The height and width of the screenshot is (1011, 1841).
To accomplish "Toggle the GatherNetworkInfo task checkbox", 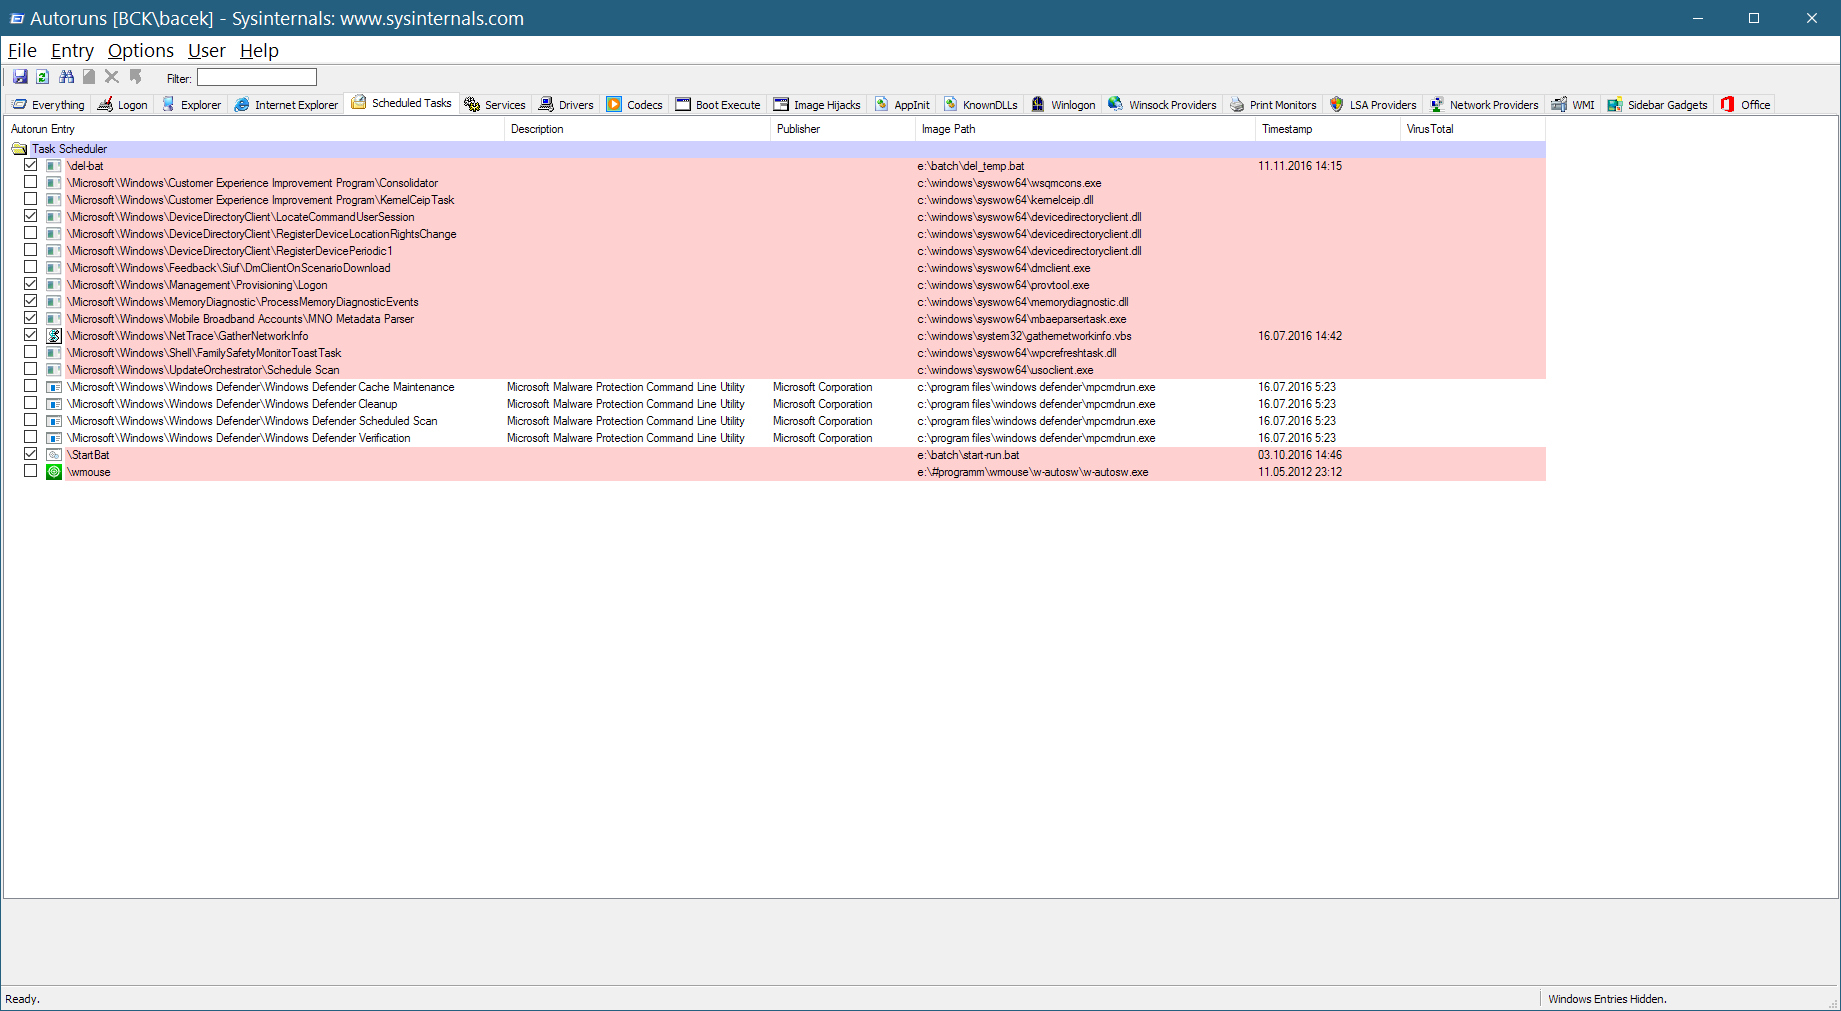I will point(31,336).
